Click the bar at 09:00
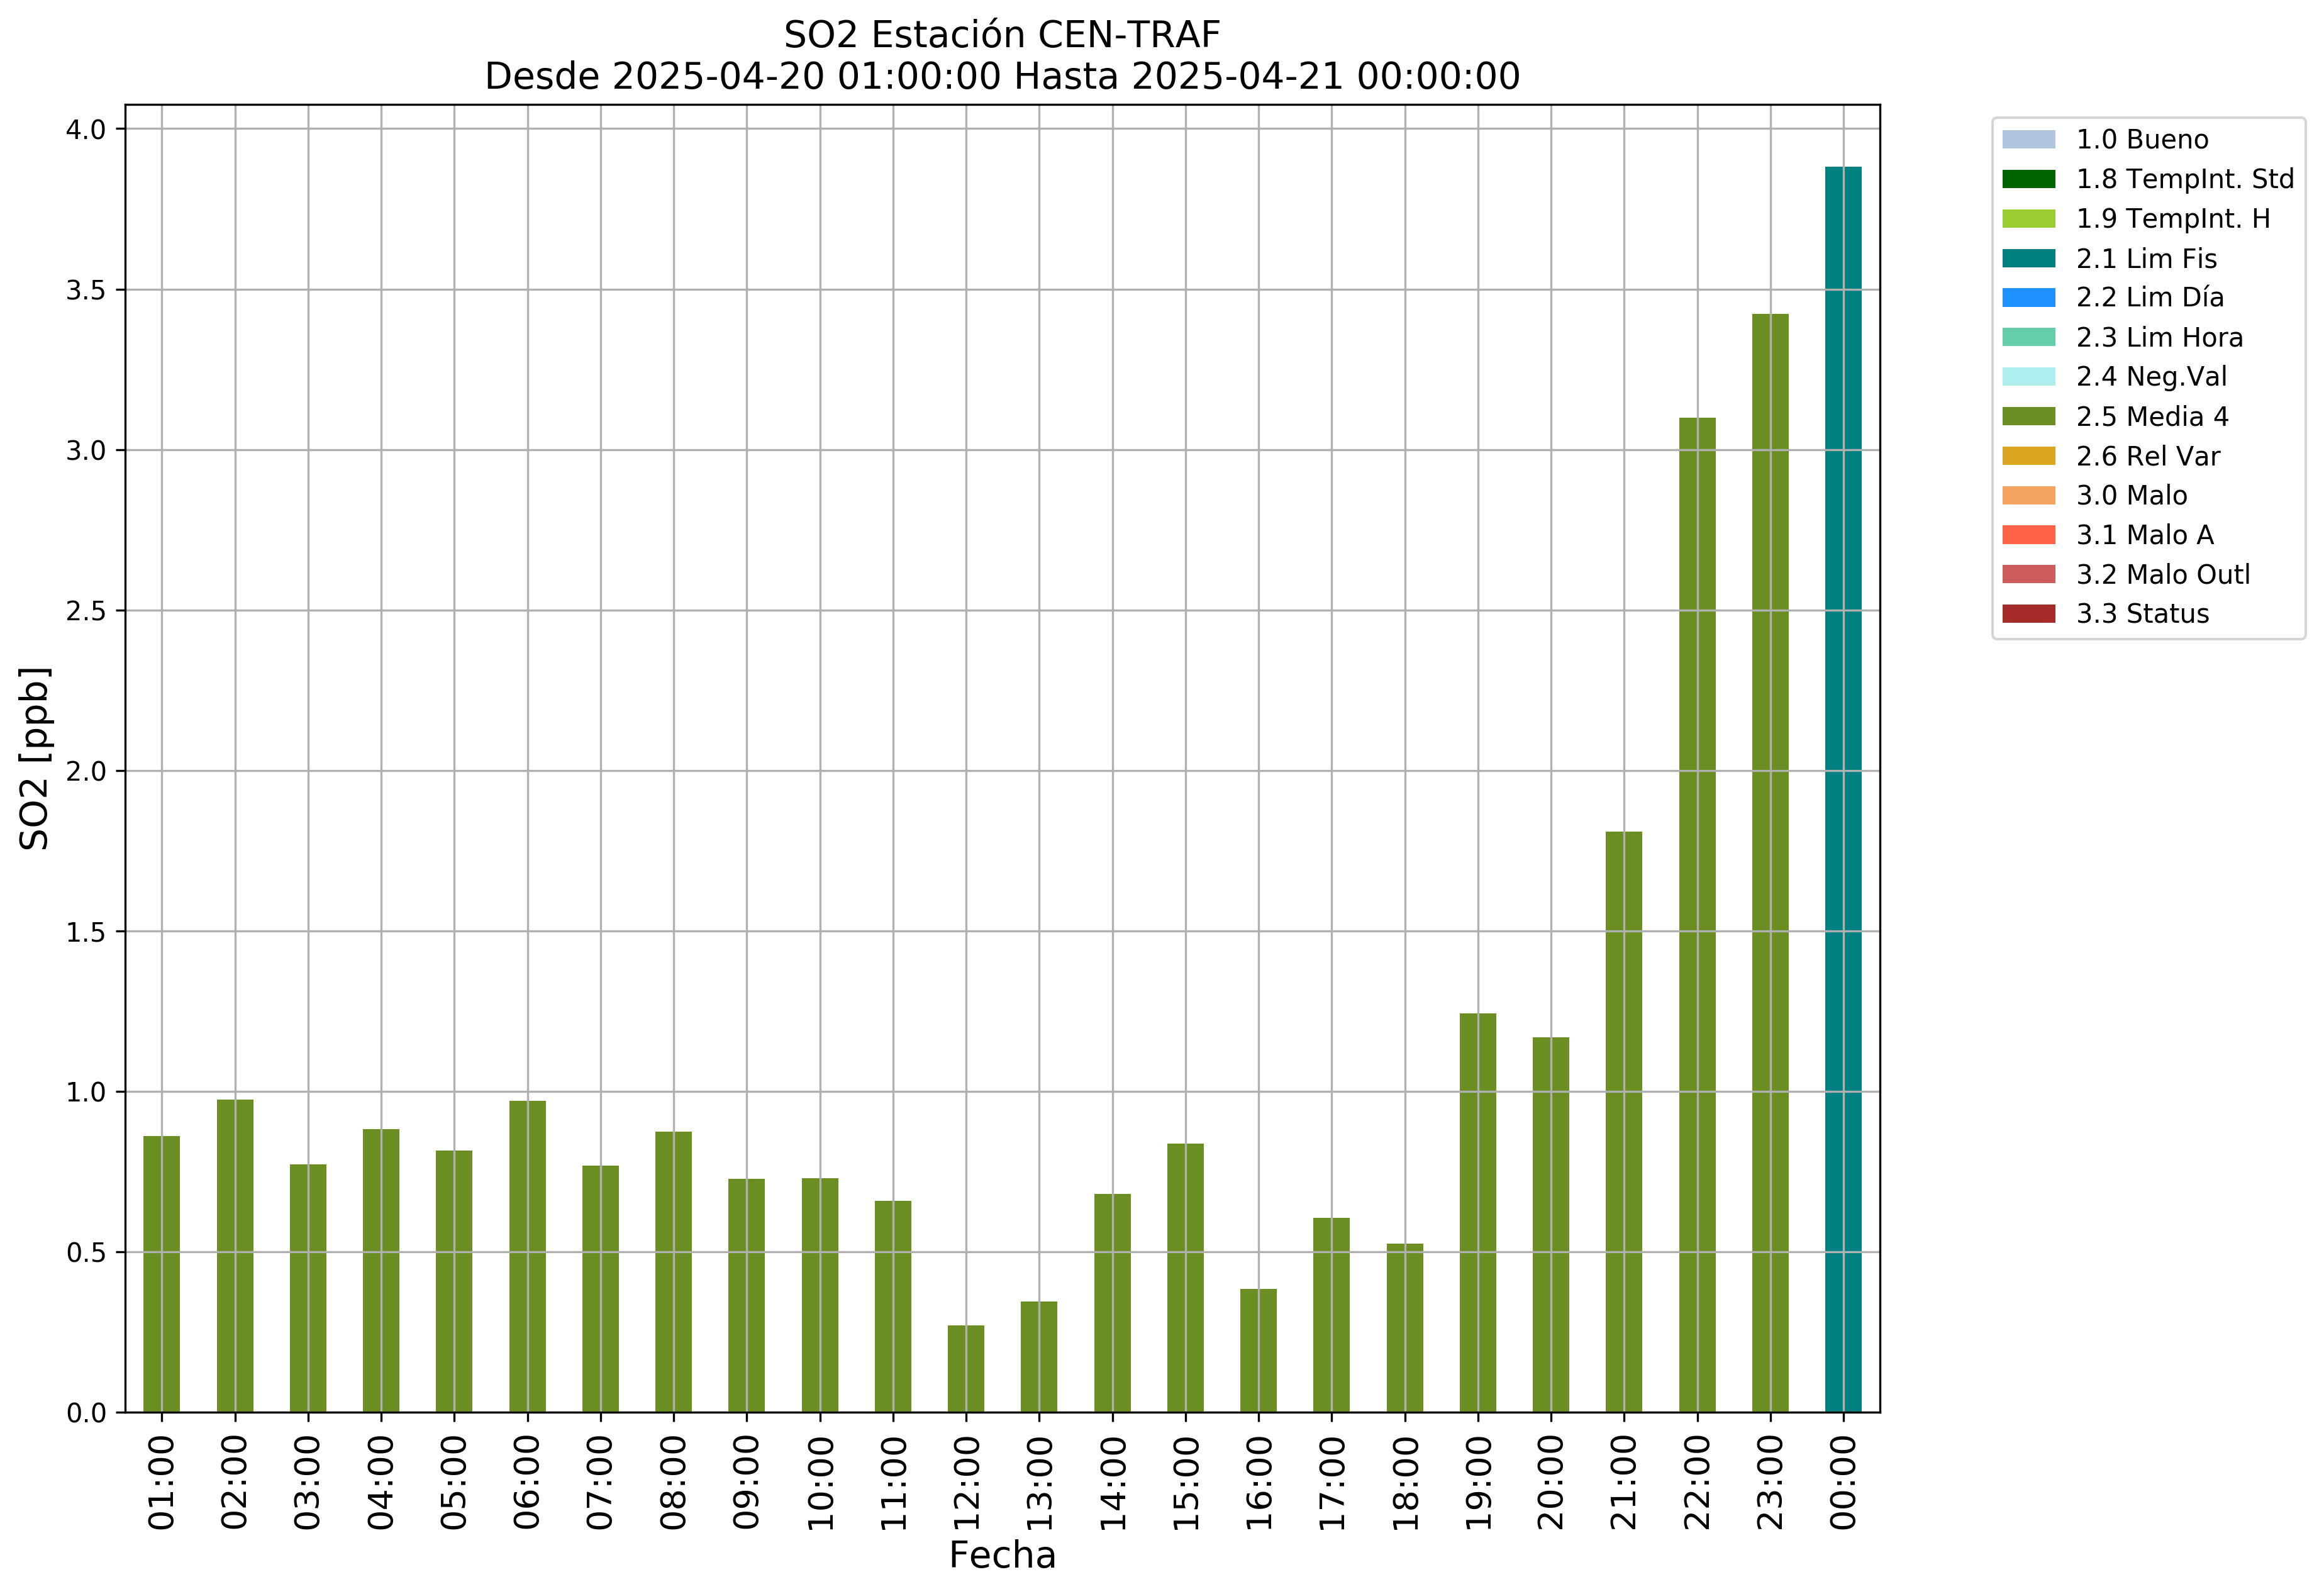This screenshot has width=2324, height=1594. 746,1296
